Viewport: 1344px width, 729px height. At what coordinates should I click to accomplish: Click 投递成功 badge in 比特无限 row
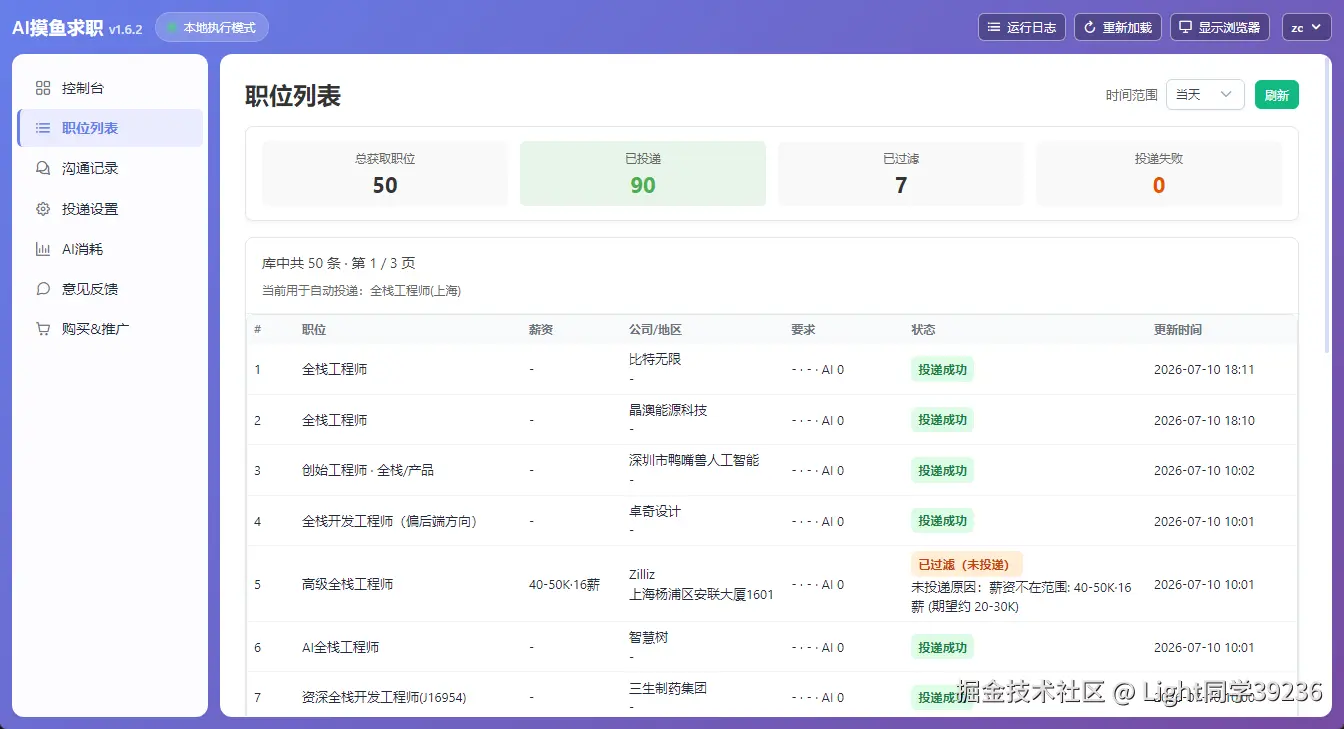coord(942,369)
